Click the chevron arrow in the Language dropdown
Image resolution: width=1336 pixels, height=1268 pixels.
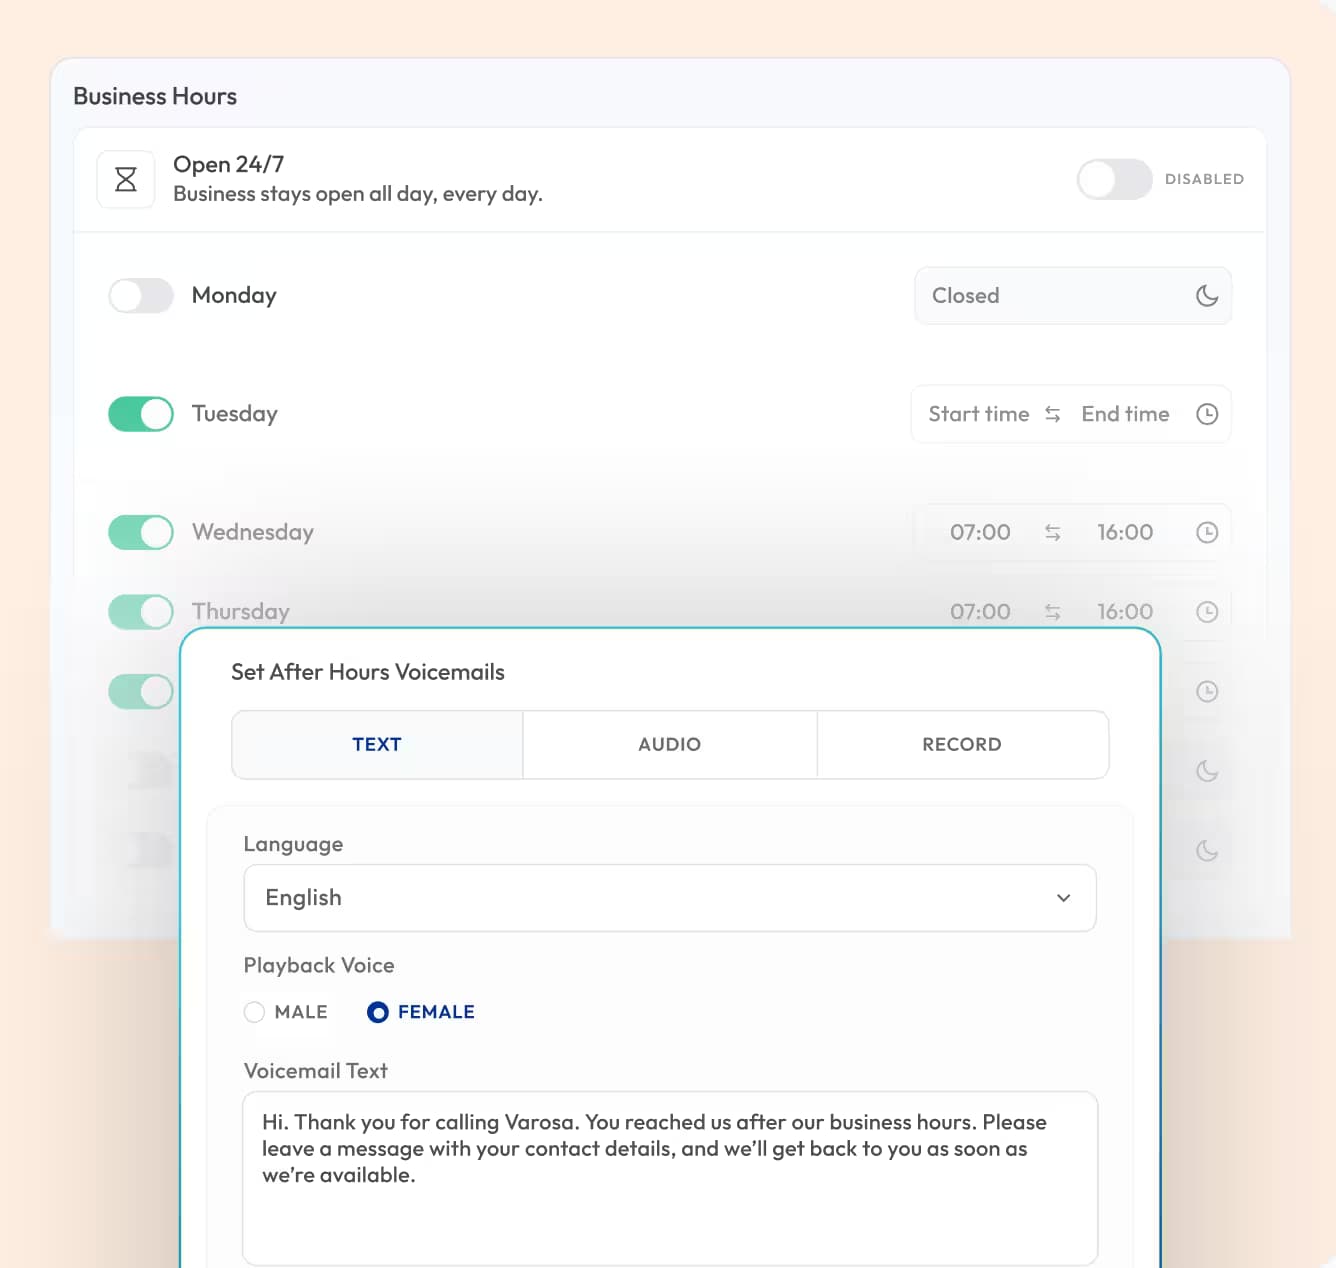click(x=1063, y=898)
